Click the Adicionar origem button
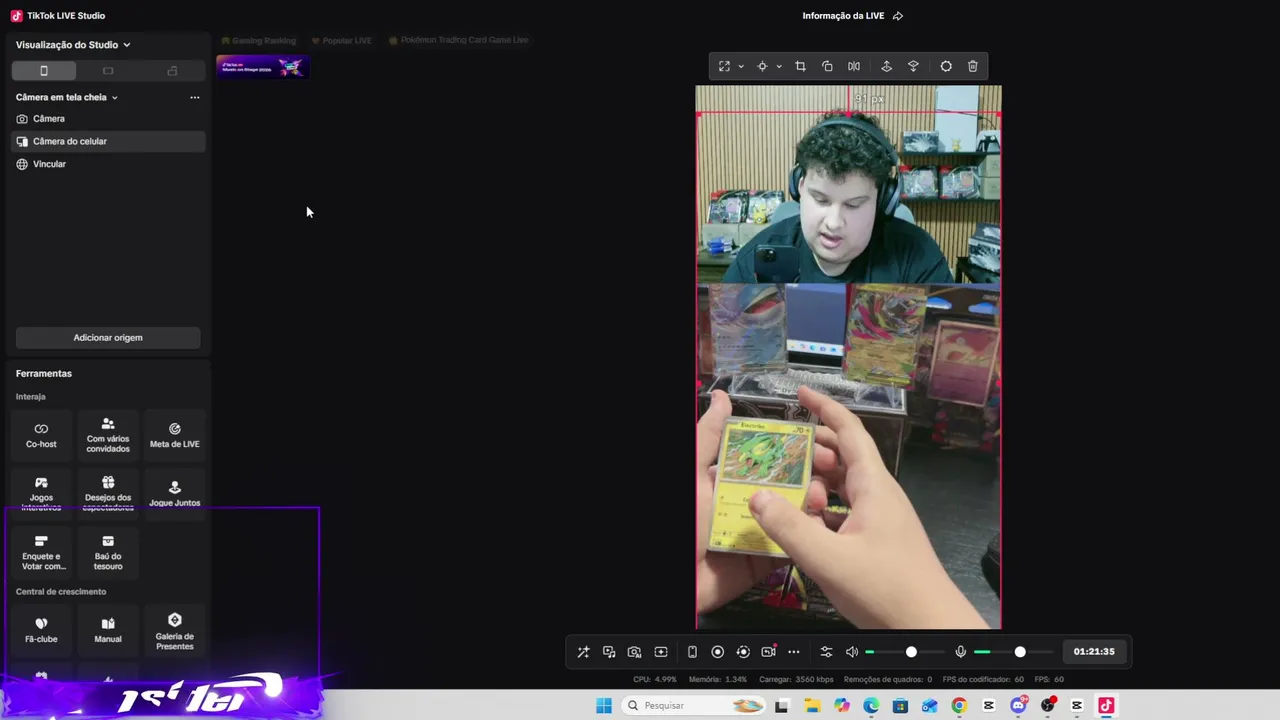 point(108,338)
